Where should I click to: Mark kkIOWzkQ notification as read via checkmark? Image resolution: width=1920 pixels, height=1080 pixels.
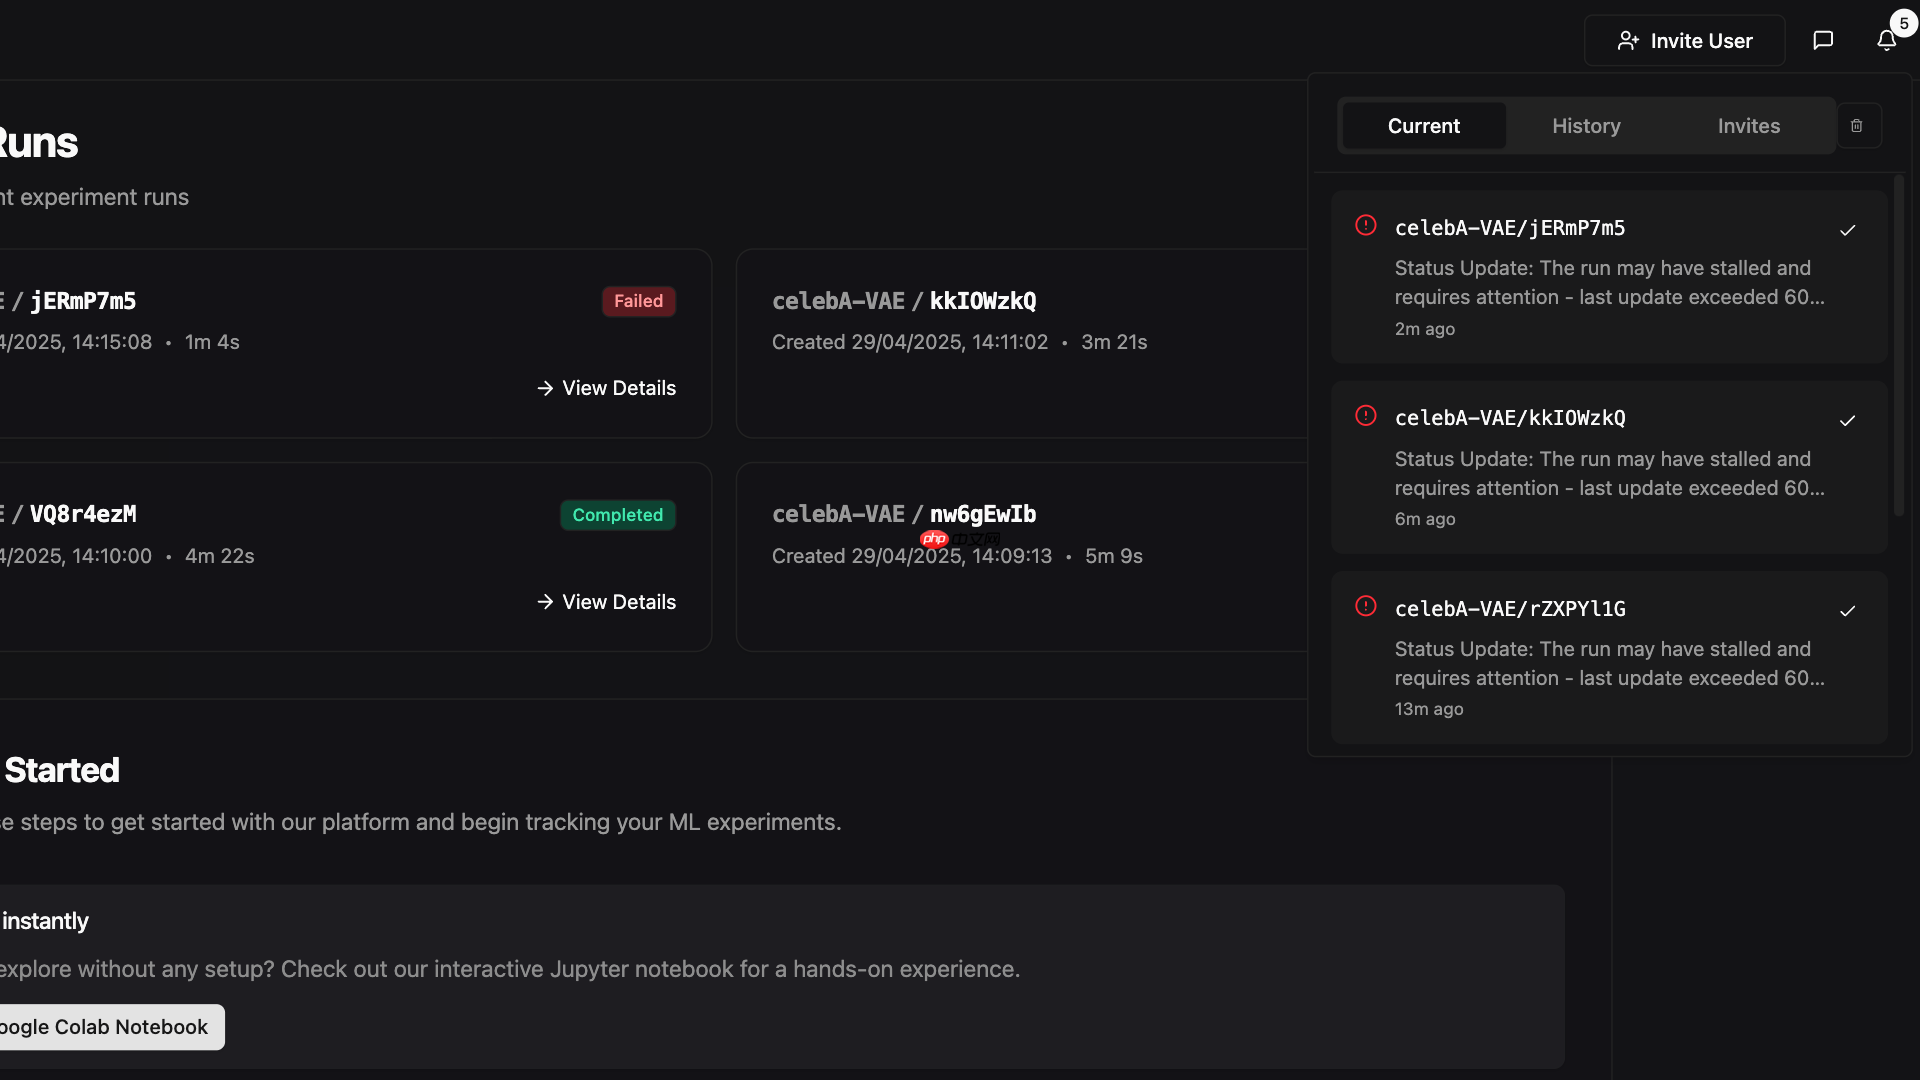1847,421
